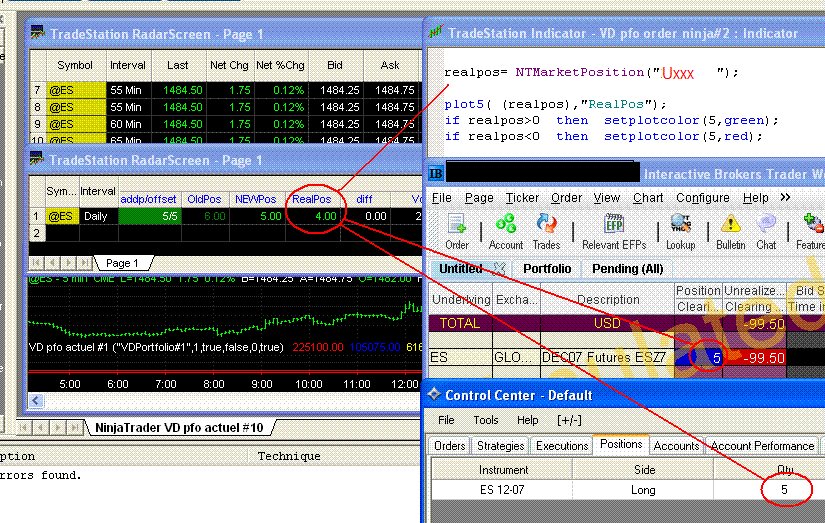Switch to the Accounts tab
Image resolution: width=825 pixels, height=523 pixels.
point(676,446)
